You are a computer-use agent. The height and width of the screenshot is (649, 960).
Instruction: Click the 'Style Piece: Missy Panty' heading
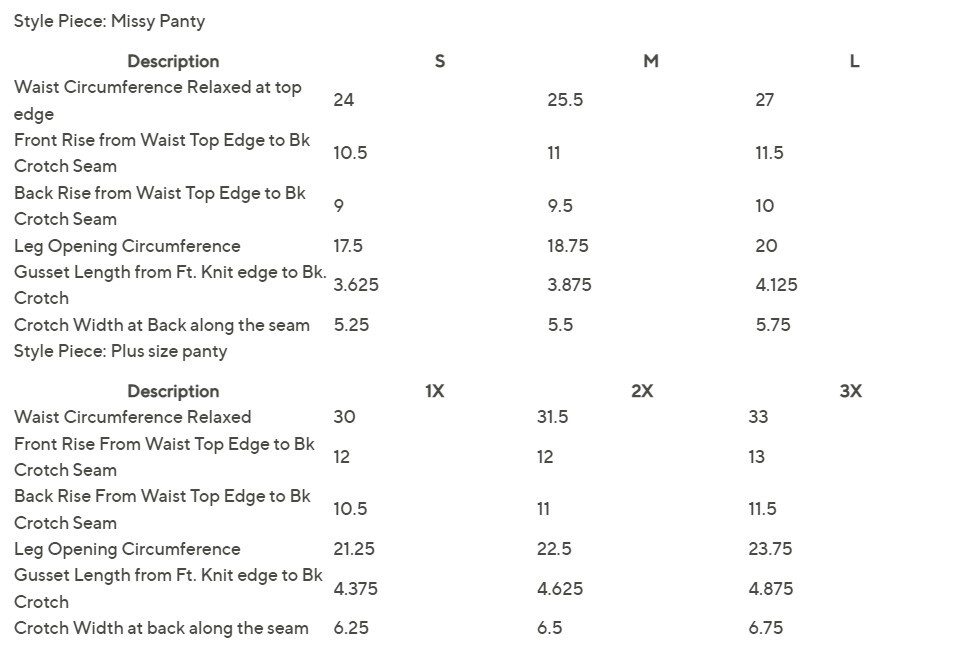pos(110,21)
